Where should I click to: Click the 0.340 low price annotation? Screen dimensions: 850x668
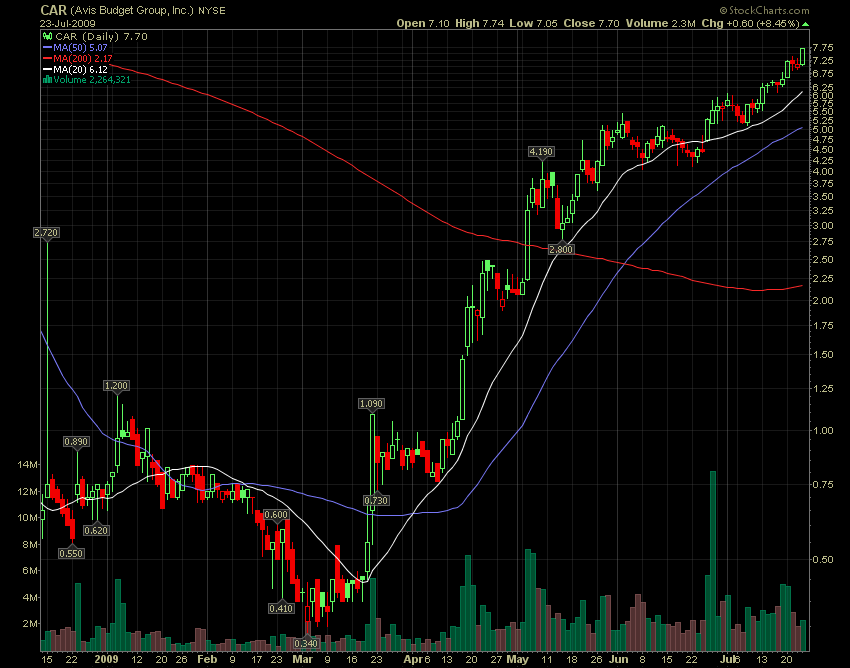point(306,644)
